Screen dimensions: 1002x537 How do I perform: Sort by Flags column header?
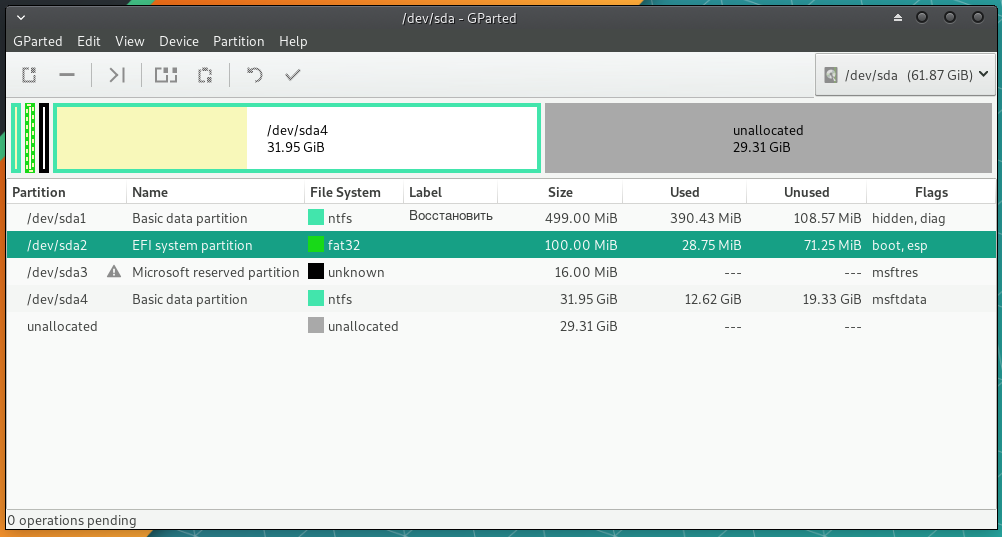coord(931,192)
